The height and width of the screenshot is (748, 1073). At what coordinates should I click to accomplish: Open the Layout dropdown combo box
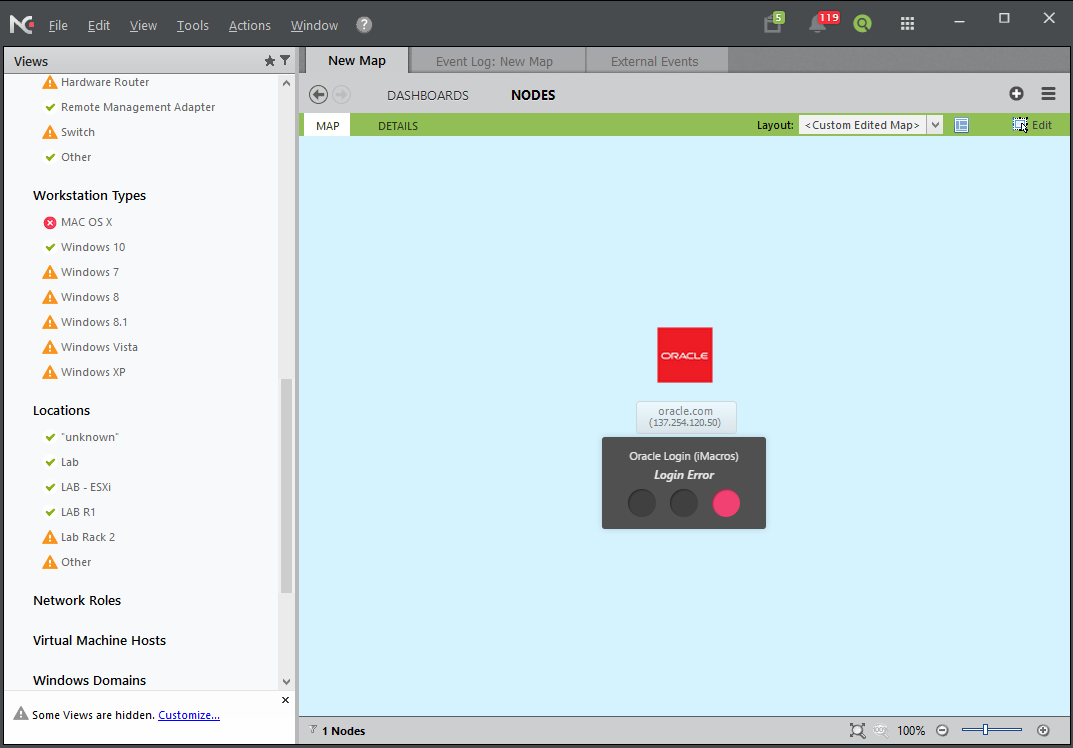(x=870, y=125)
